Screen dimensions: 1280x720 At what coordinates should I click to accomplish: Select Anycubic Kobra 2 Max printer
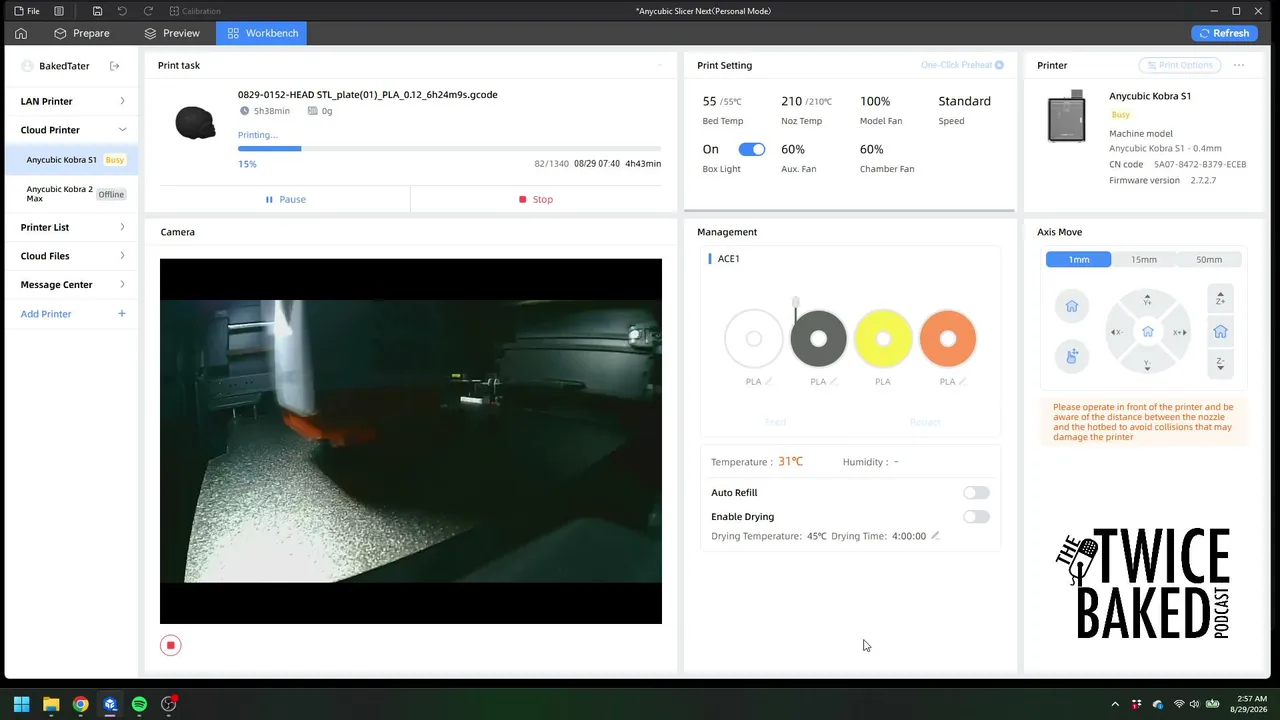click(72, 194)
